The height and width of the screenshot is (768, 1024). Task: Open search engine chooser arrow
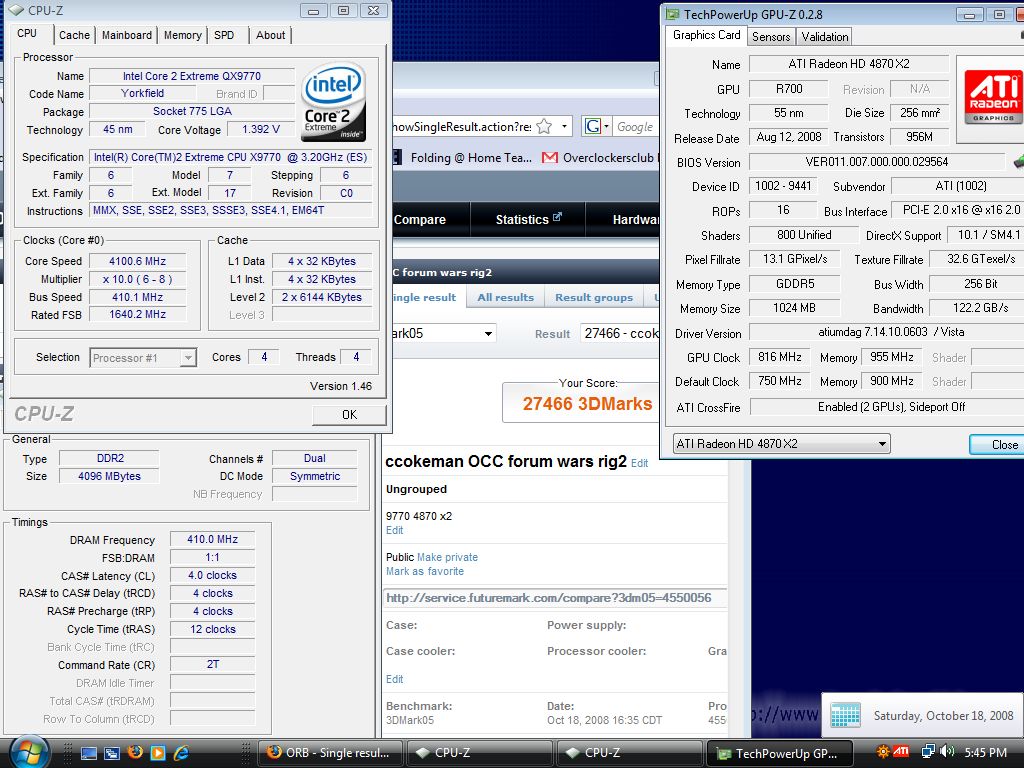[607, 126]
